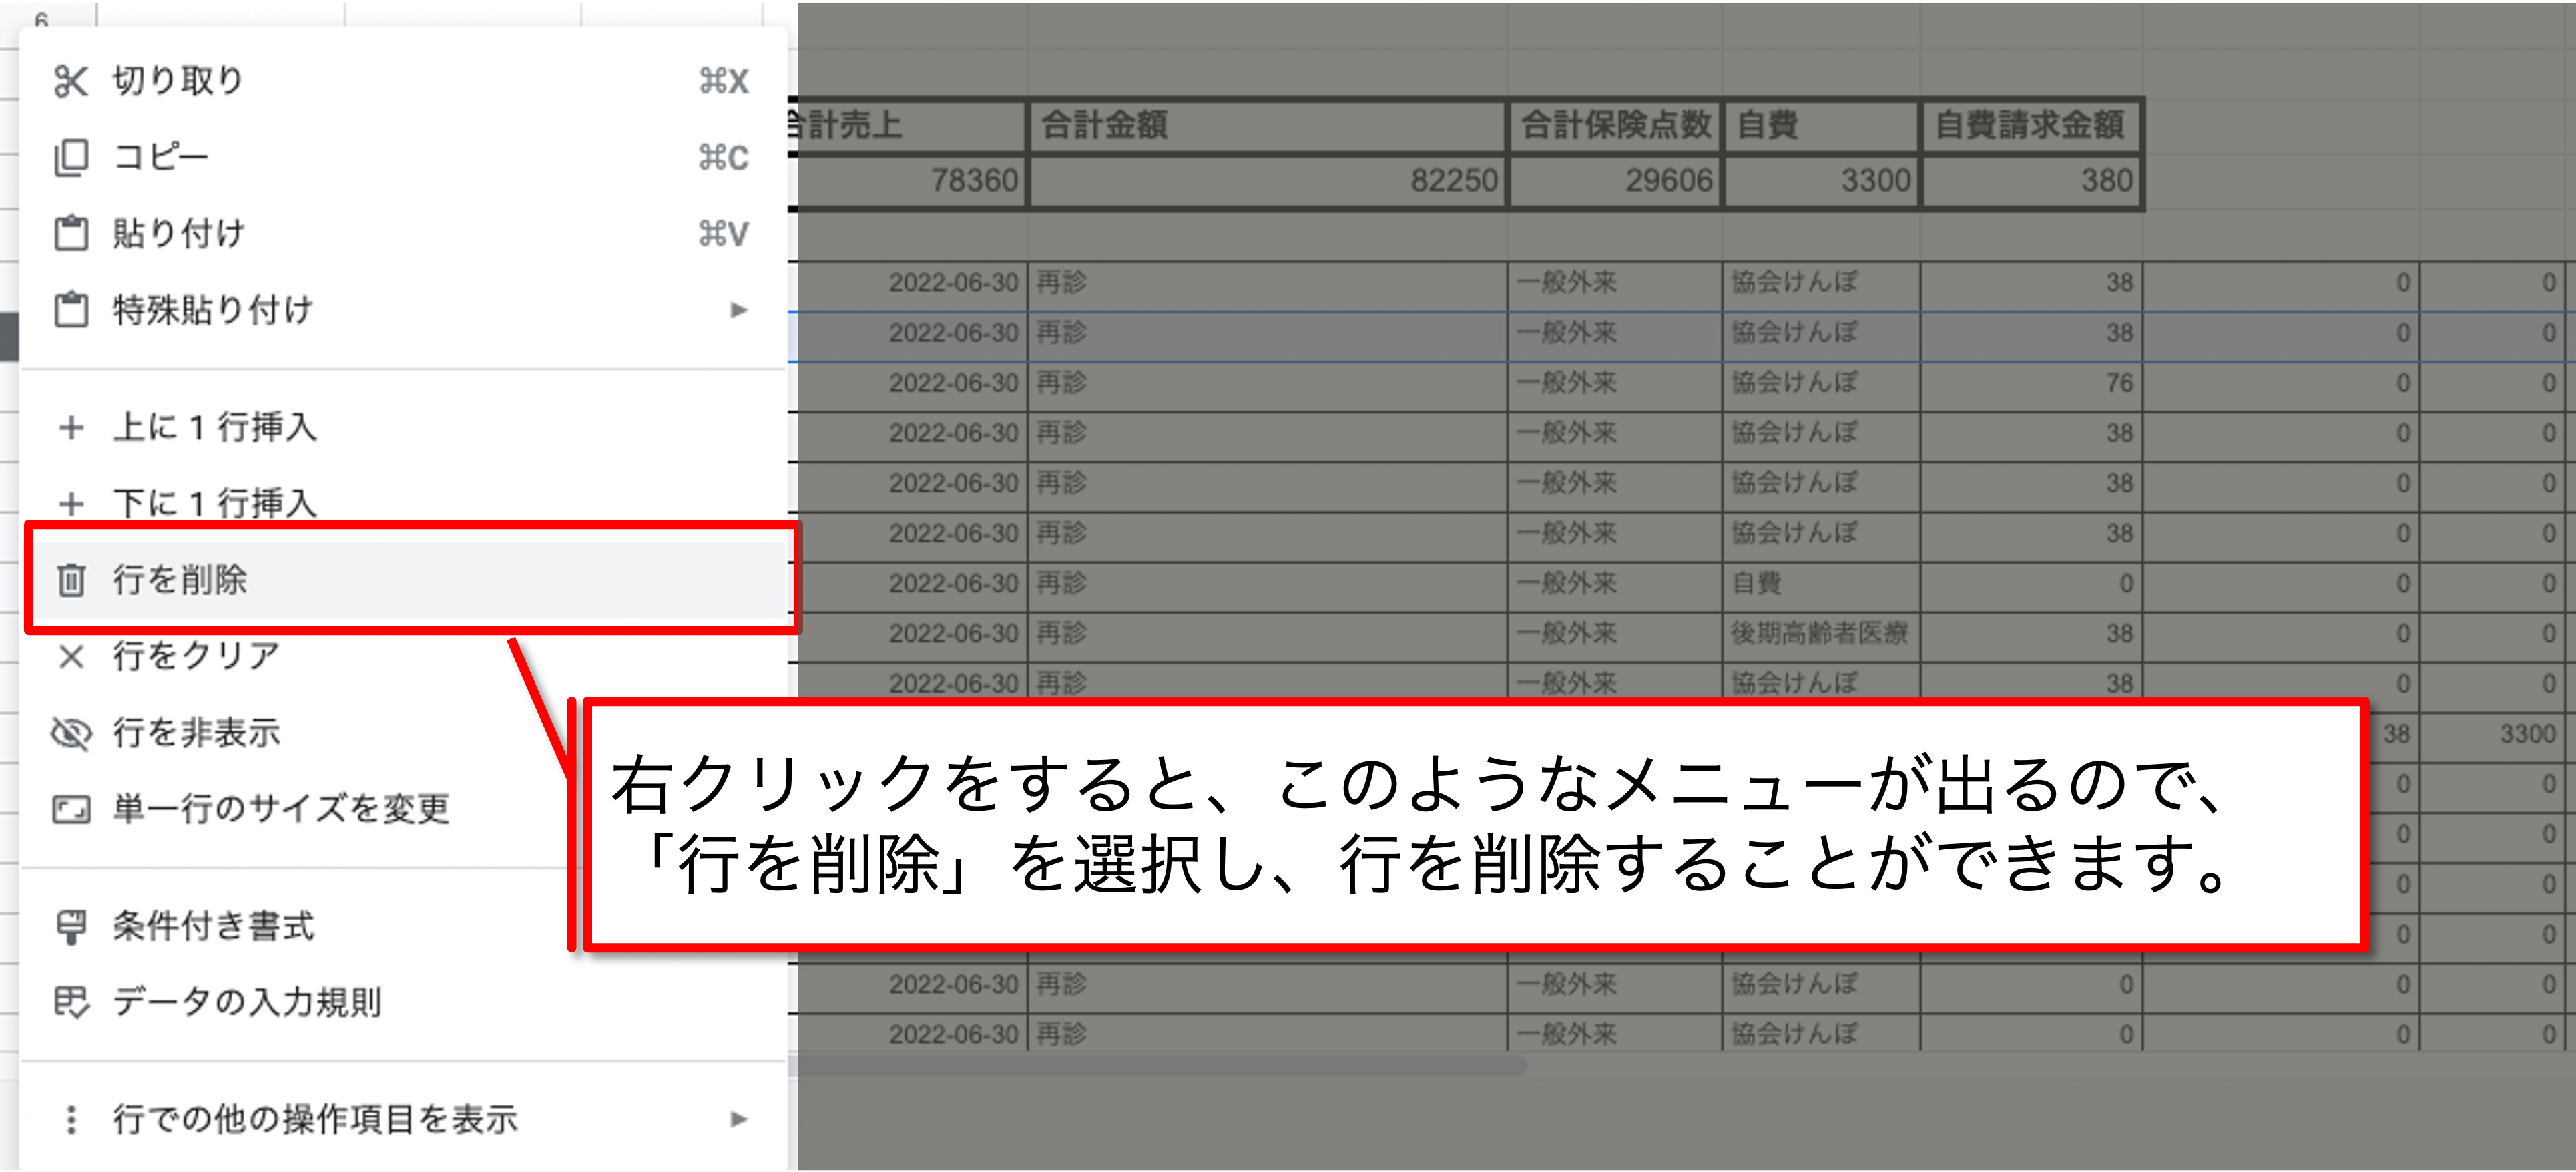
Task: Click the 合計金額 header cell
Action: click(x=1268, y=125)
